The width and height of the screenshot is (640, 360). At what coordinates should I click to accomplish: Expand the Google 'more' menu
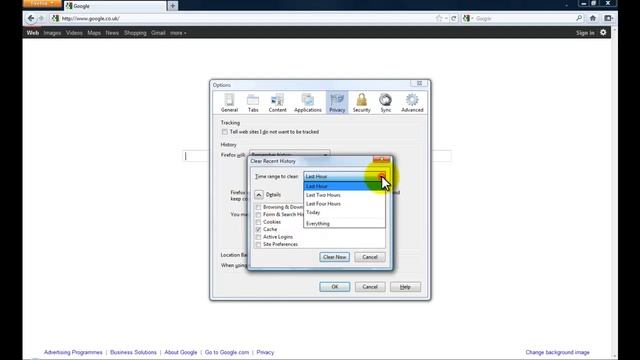tap(178, 33)
